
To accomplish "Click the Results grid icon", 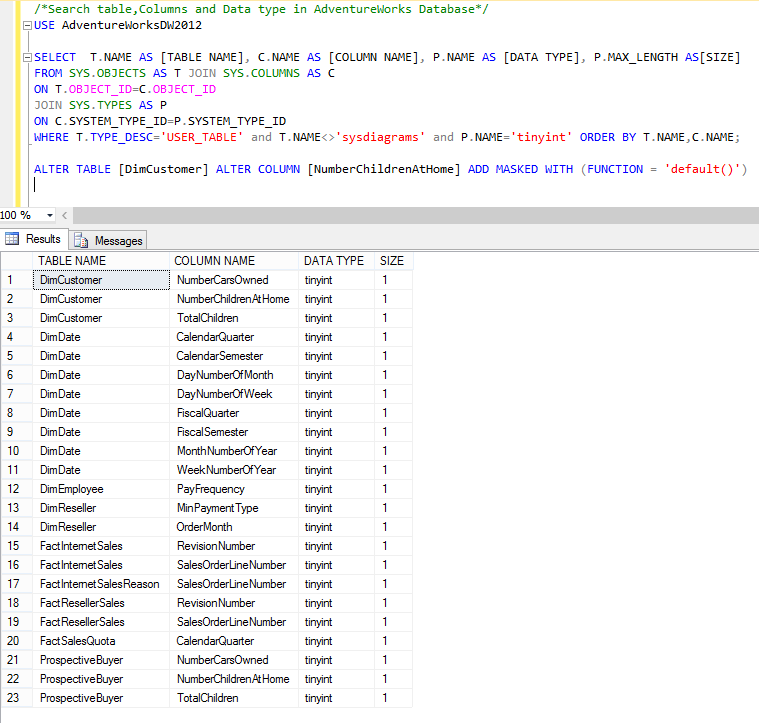I will [12, 239].
